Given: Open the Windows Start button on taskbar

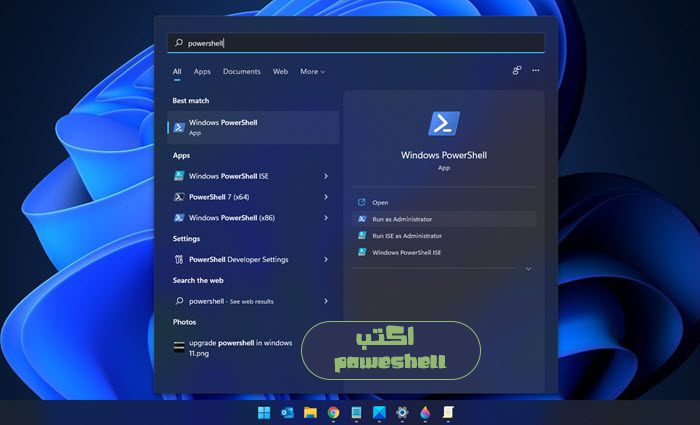Looking at the screenshot, I should pos(264,412).
